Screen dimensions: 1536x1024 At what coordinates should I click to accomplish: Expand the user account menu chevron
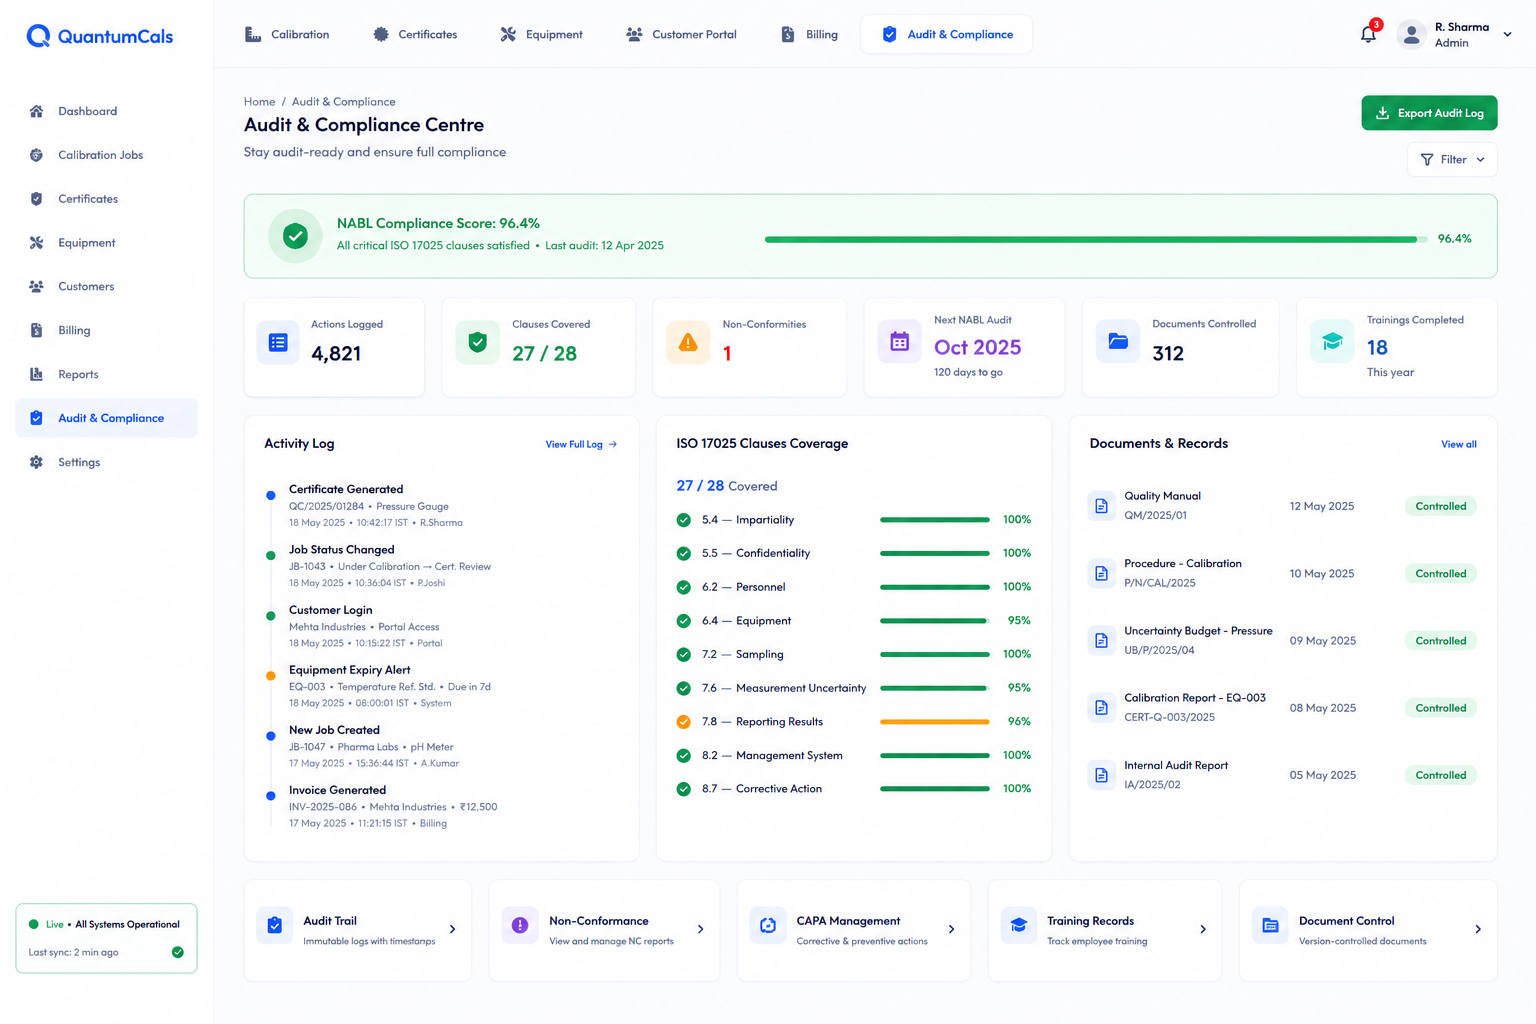coord(1507,34)
